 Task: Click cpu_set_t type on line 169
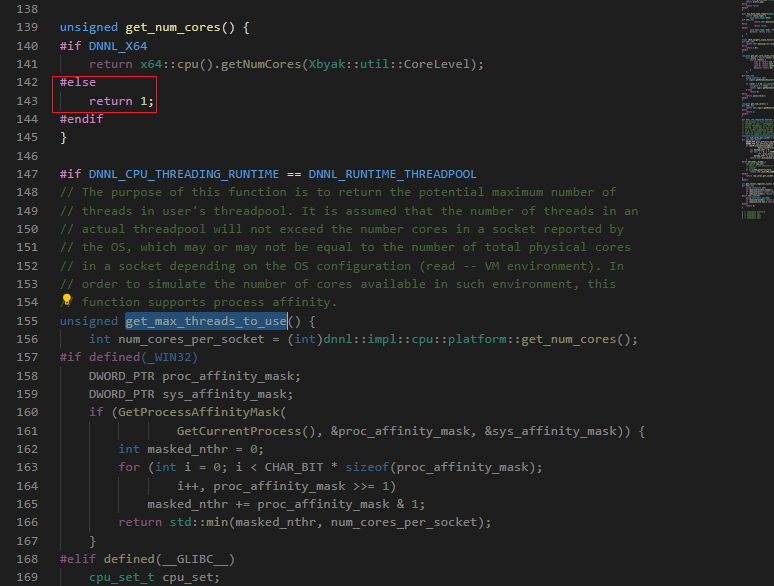[121, 577]
